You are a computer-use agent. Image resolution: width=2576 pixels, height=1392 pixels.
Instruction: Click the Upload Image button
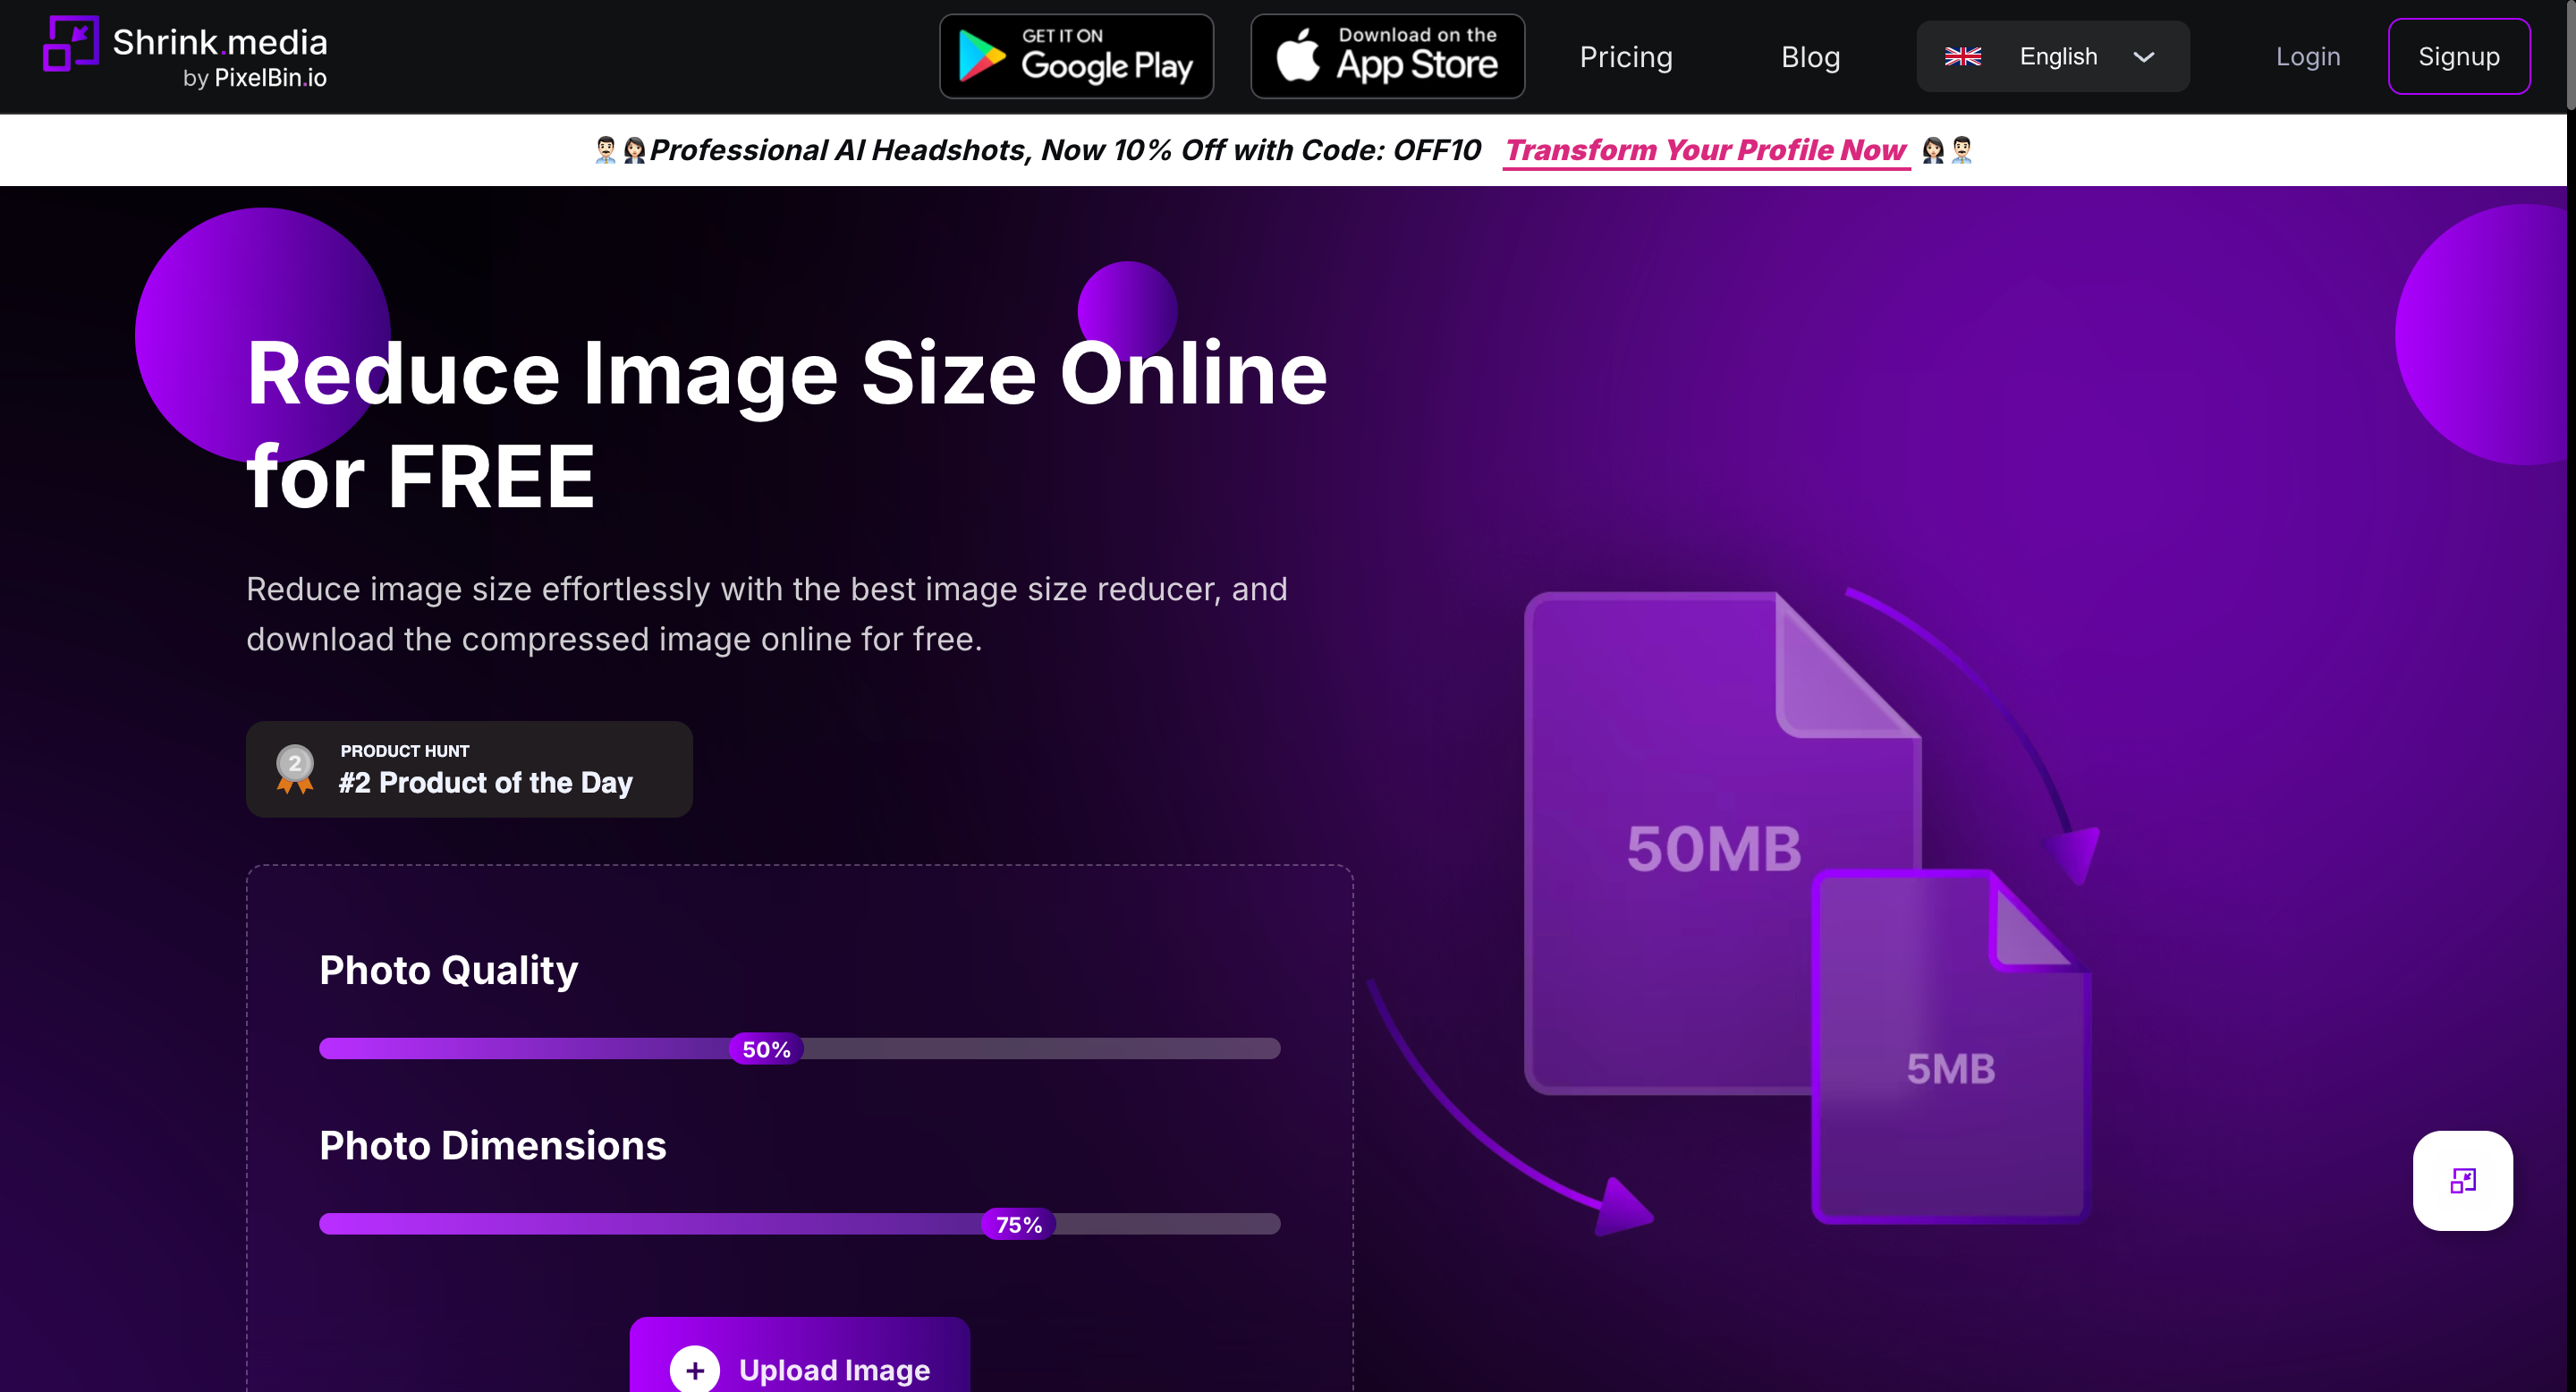pyautogui.click(x=832, y=1368)
